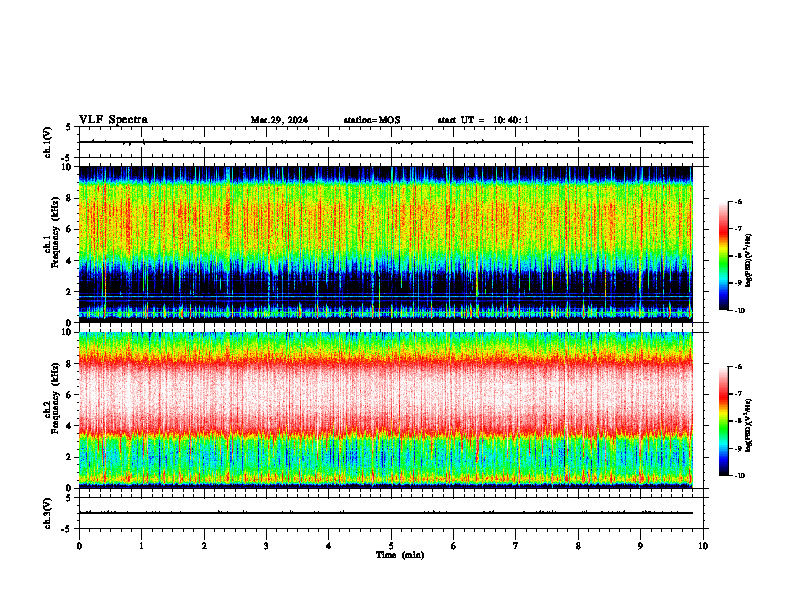
Task: Click the "2" kHz tick of ch.2 spectrogram
Action: coord(70,457)
